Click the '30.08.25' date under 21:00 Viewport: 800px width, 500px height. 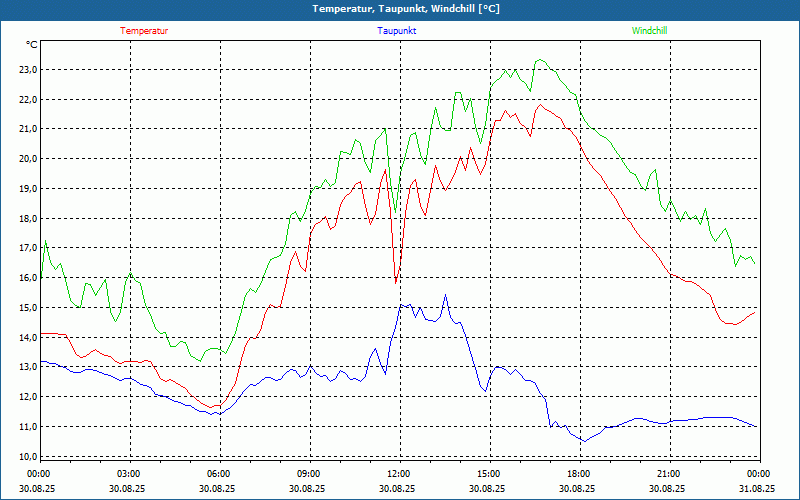667,488
